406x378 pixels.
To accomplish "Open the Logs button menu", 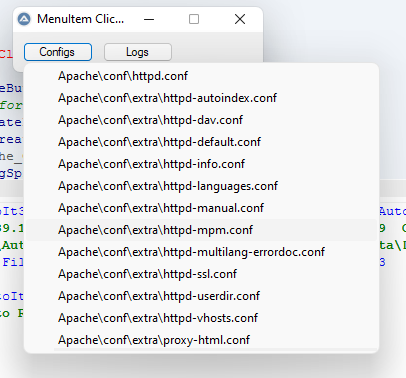I will (x=138, y=52).
